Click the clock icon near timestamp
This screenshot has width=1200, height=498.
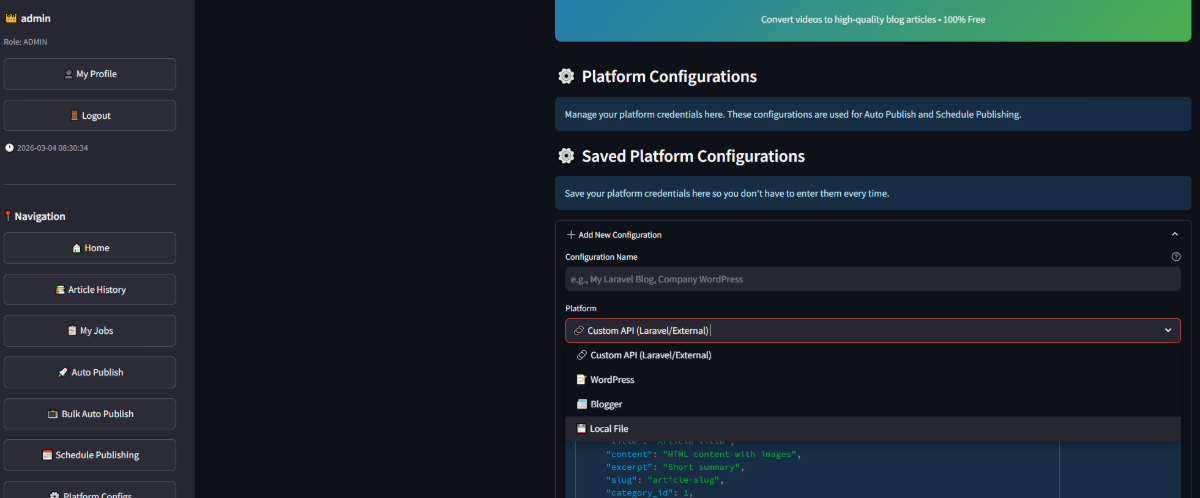pos(9,148)
